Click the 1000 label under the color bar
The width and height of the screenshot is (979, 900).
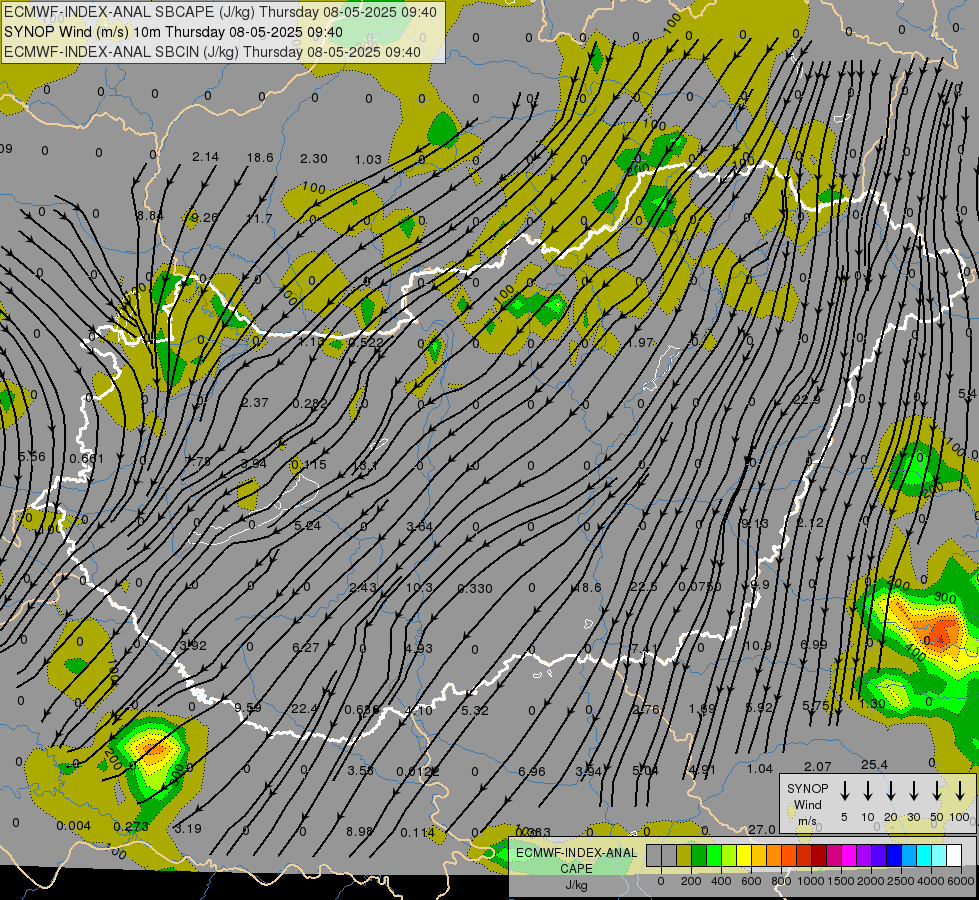(x=811, y=881)
